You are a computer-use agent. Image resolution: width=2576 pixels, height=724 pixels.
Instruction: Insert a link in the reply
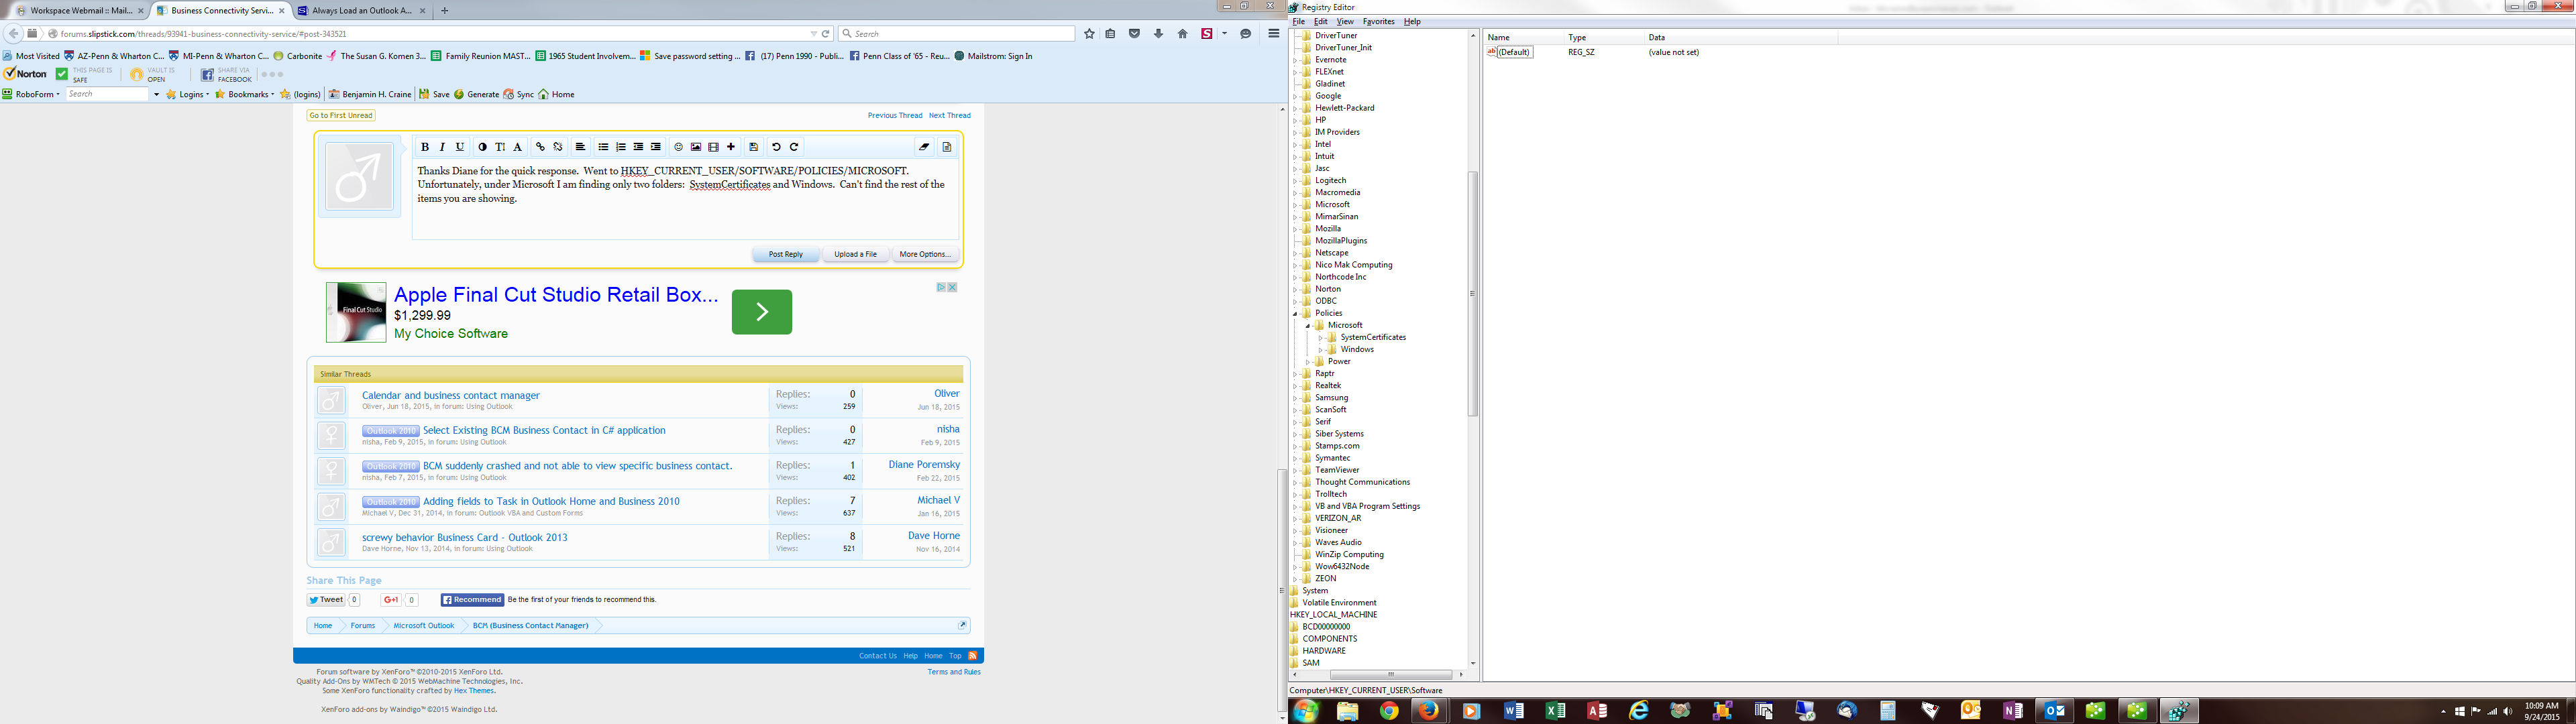pos(541,147)
